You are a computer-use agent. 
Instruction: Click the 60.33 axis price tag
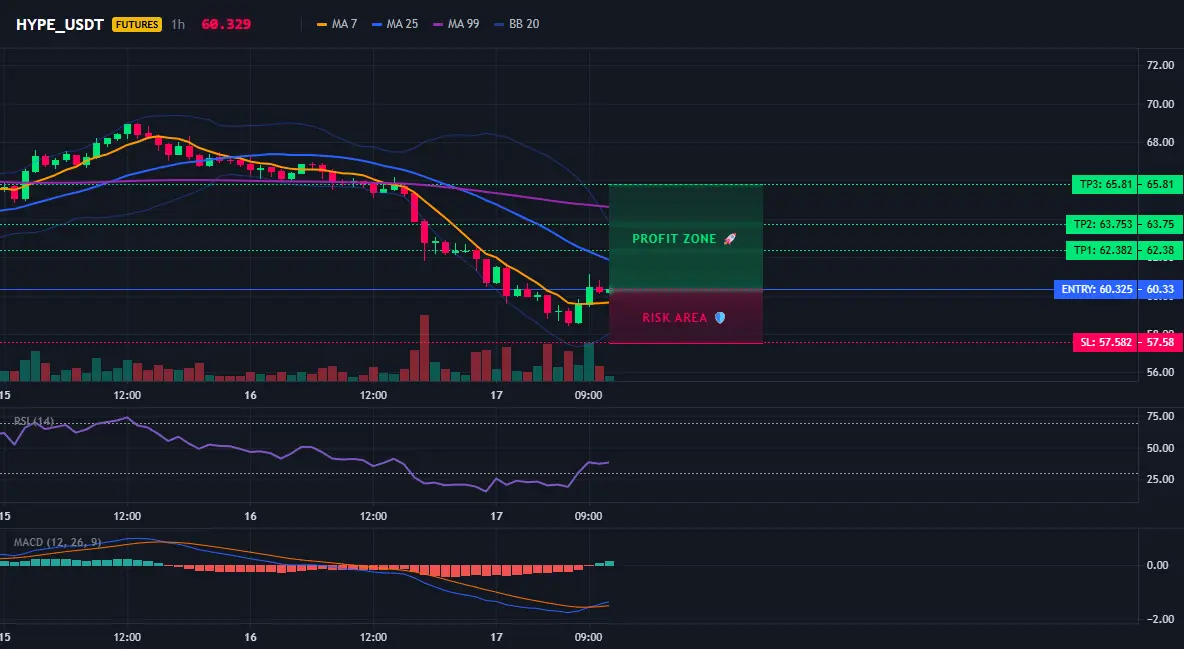pyautogui.click(x=1161, y=289)
